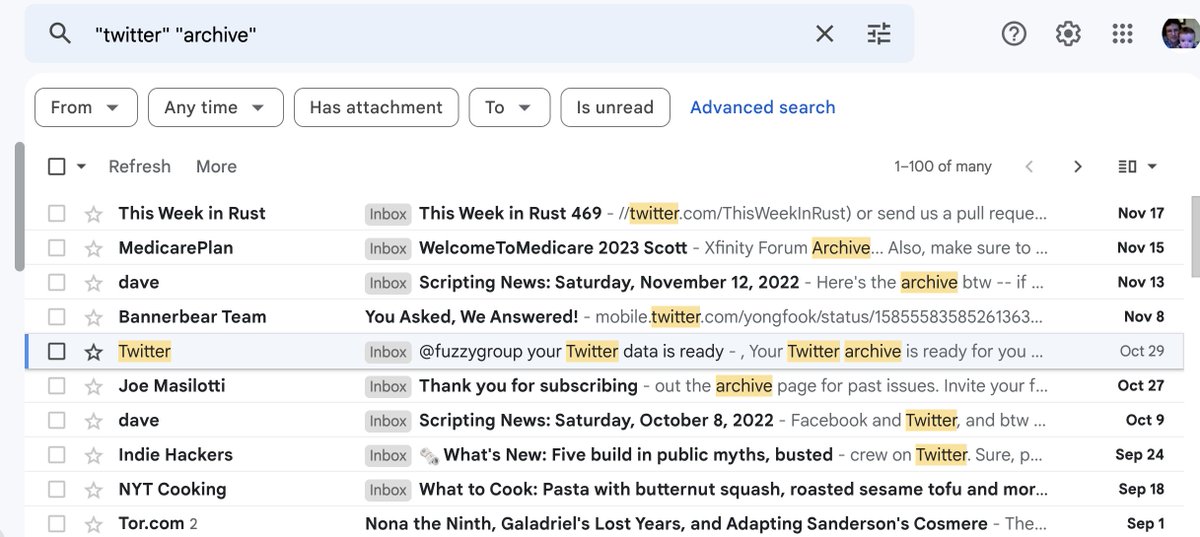Open Advanced search link
This screenshot has width=1200, height=537.
point(763,107)
